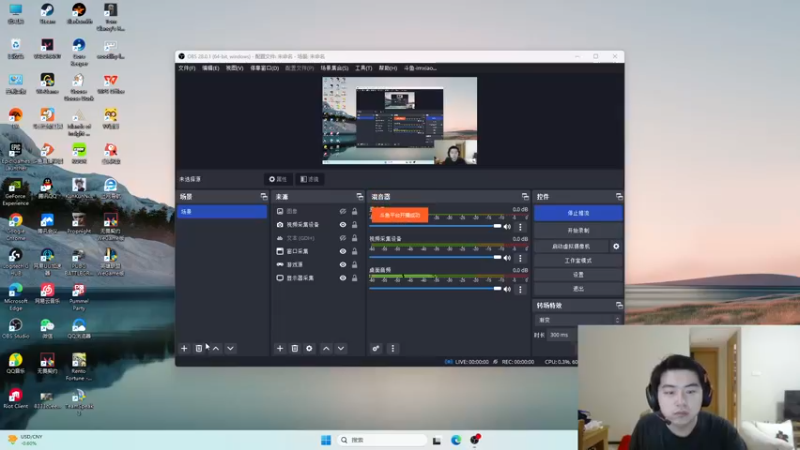Open 设置 settings button in controls
This screenshot has height=450, width=800.
pos(578,275)
